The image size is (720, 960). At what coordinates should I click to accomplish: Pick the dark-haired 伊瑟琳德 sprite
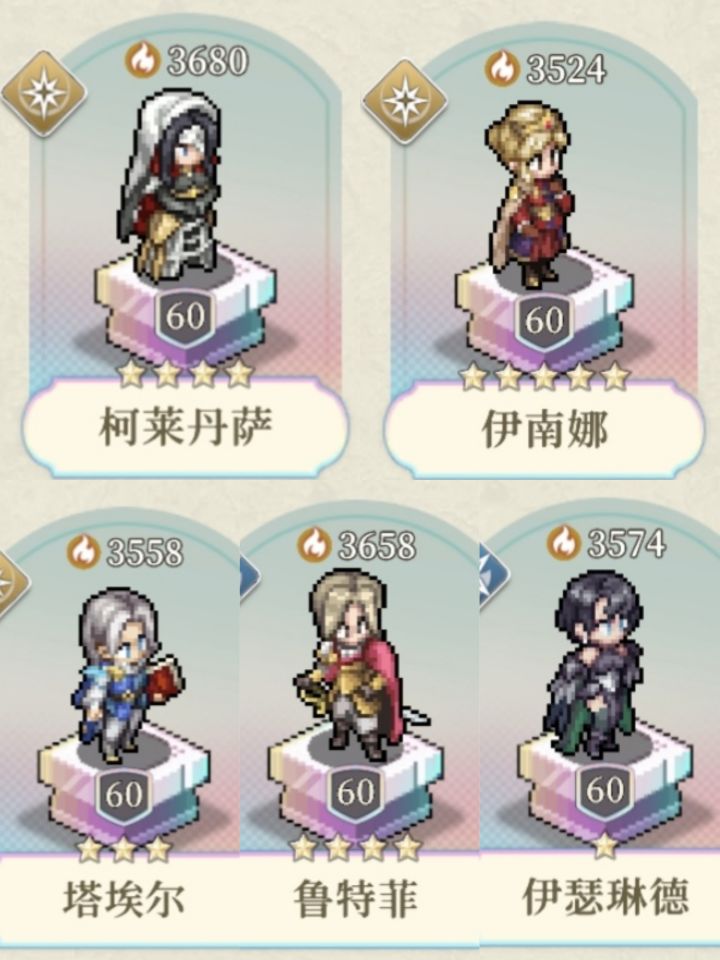[x=594, y=666]
